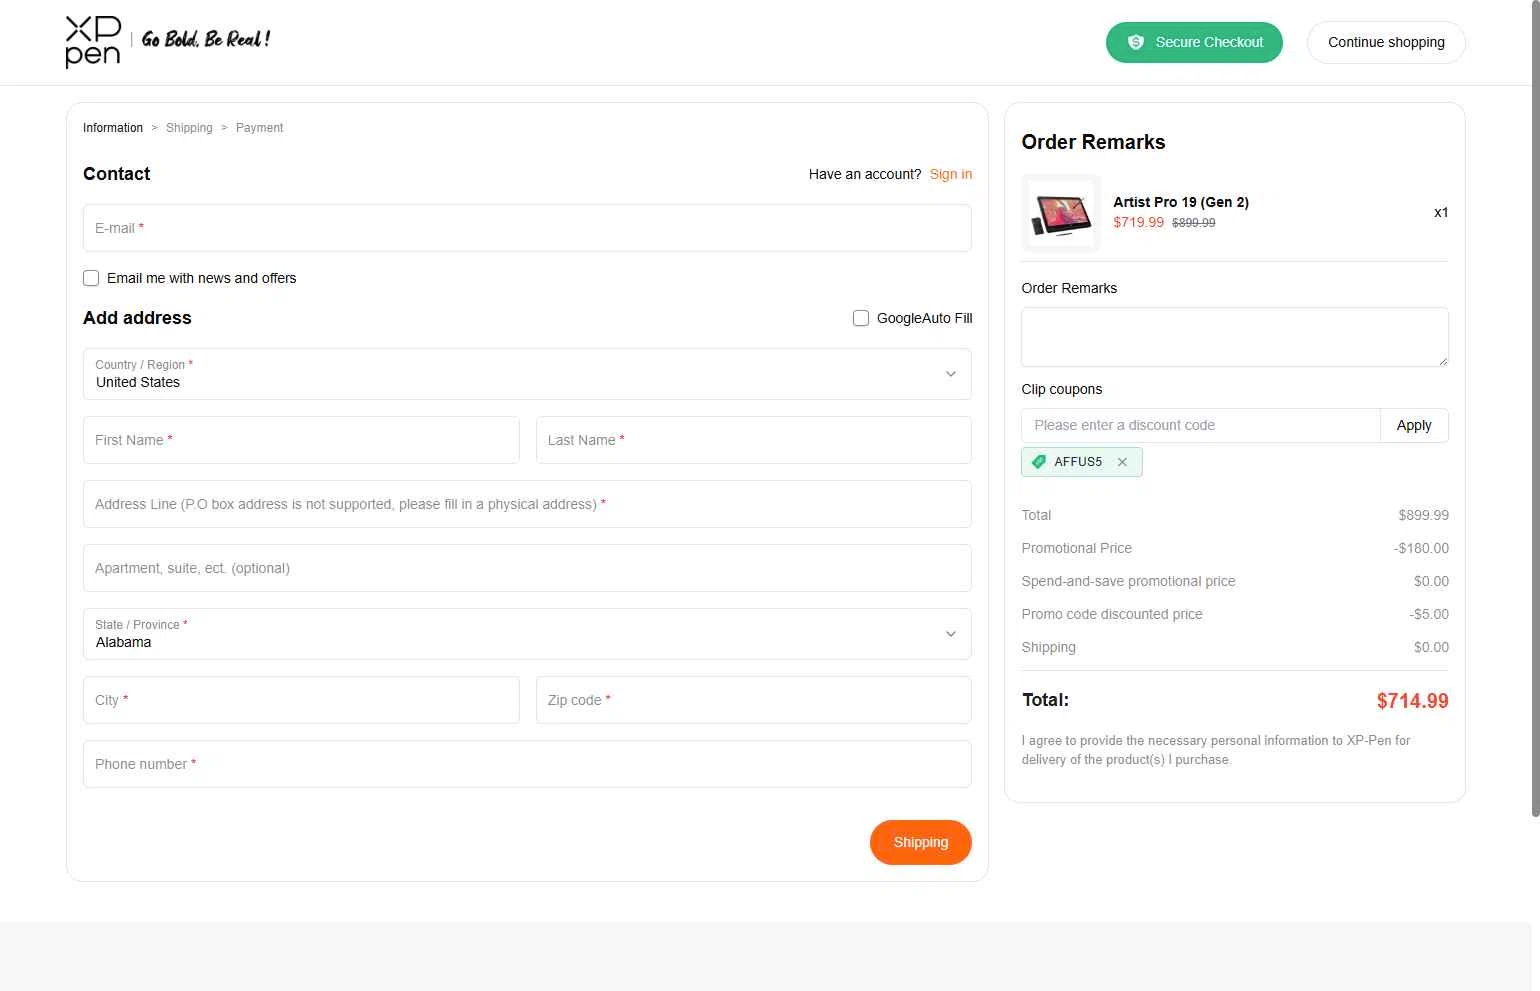
Task: Click the page vertical scrollbar
Action: point(1535,410)
